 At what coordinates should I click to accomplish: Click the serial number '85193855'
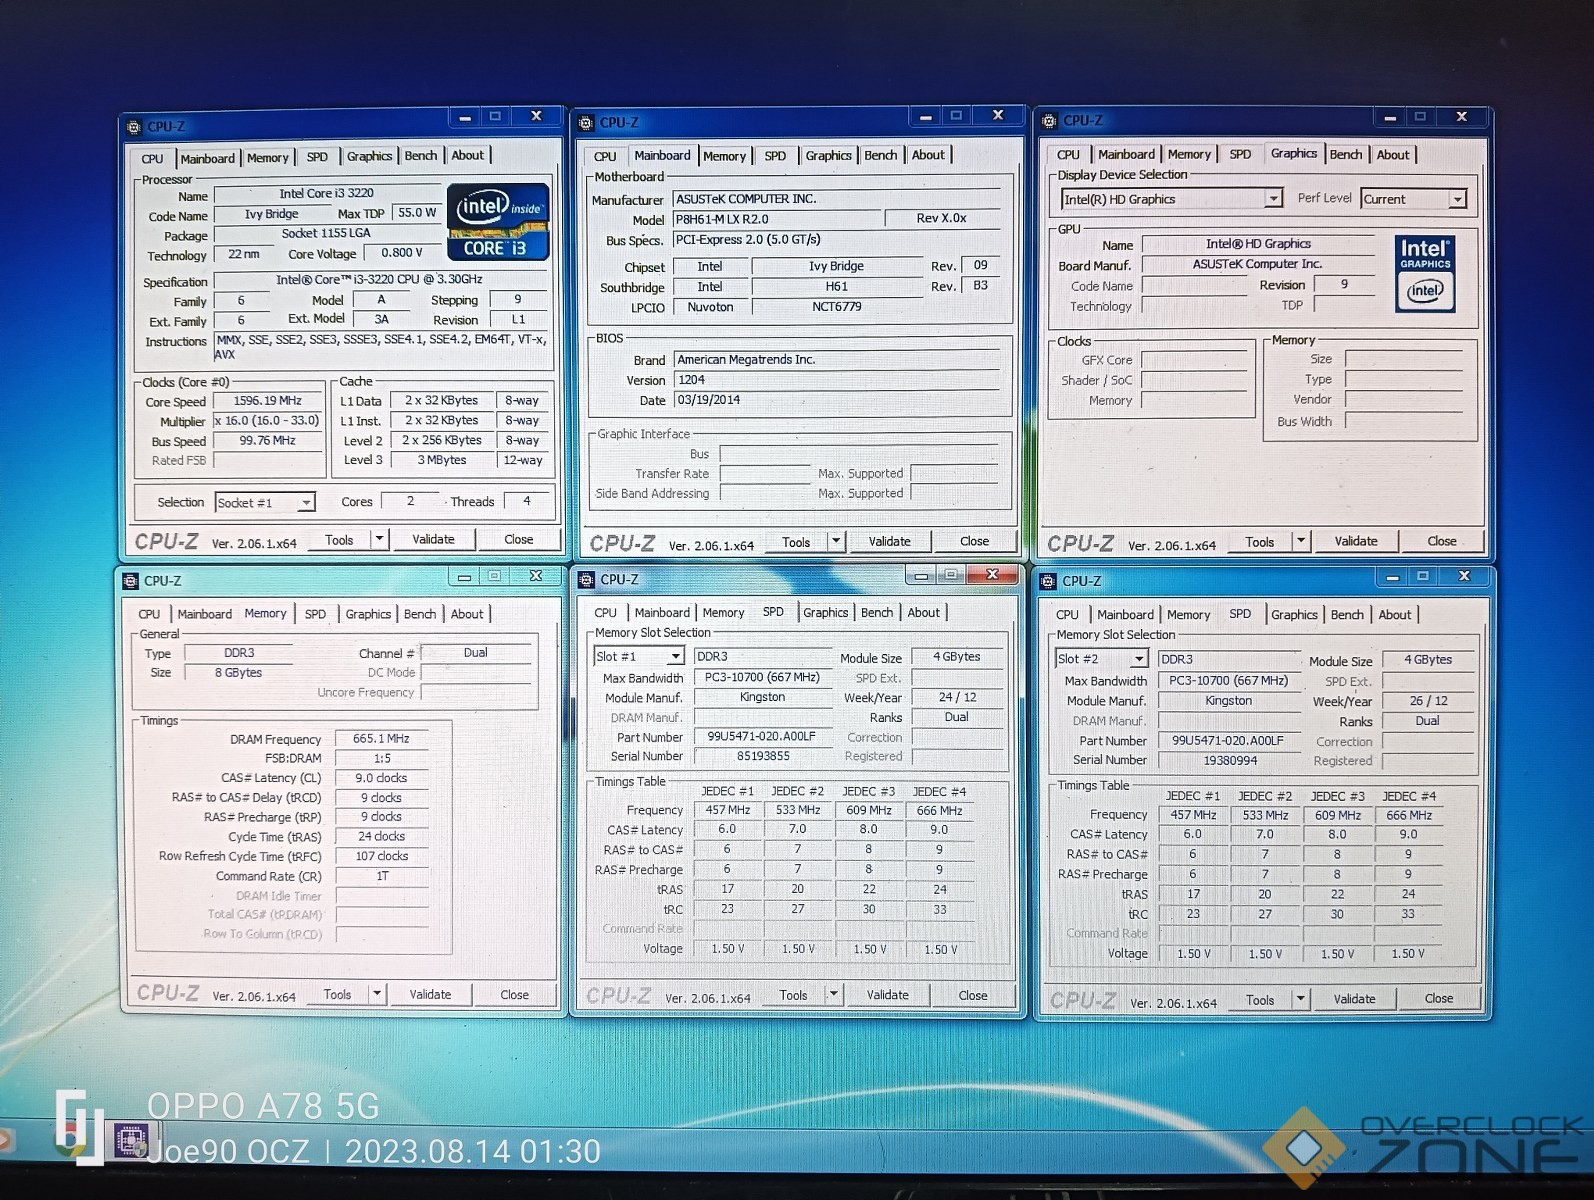(x=763, y=757)
